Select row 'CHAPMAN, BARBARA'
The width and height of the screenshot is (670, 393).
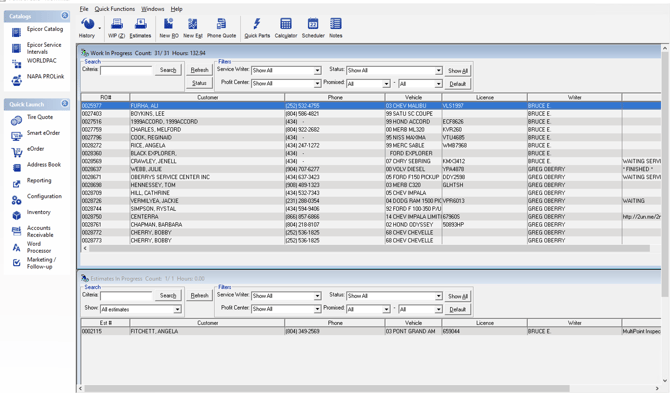pos(371,225)
